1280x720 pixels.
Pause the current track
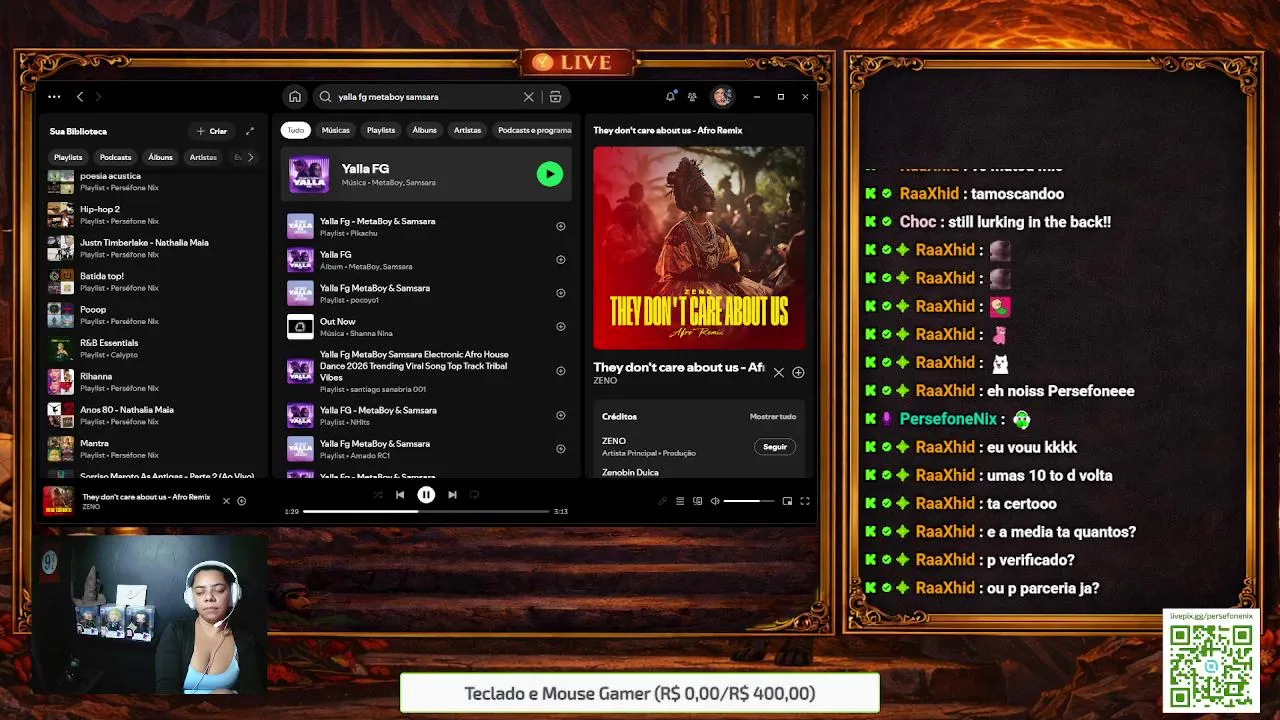coord(426,494)
